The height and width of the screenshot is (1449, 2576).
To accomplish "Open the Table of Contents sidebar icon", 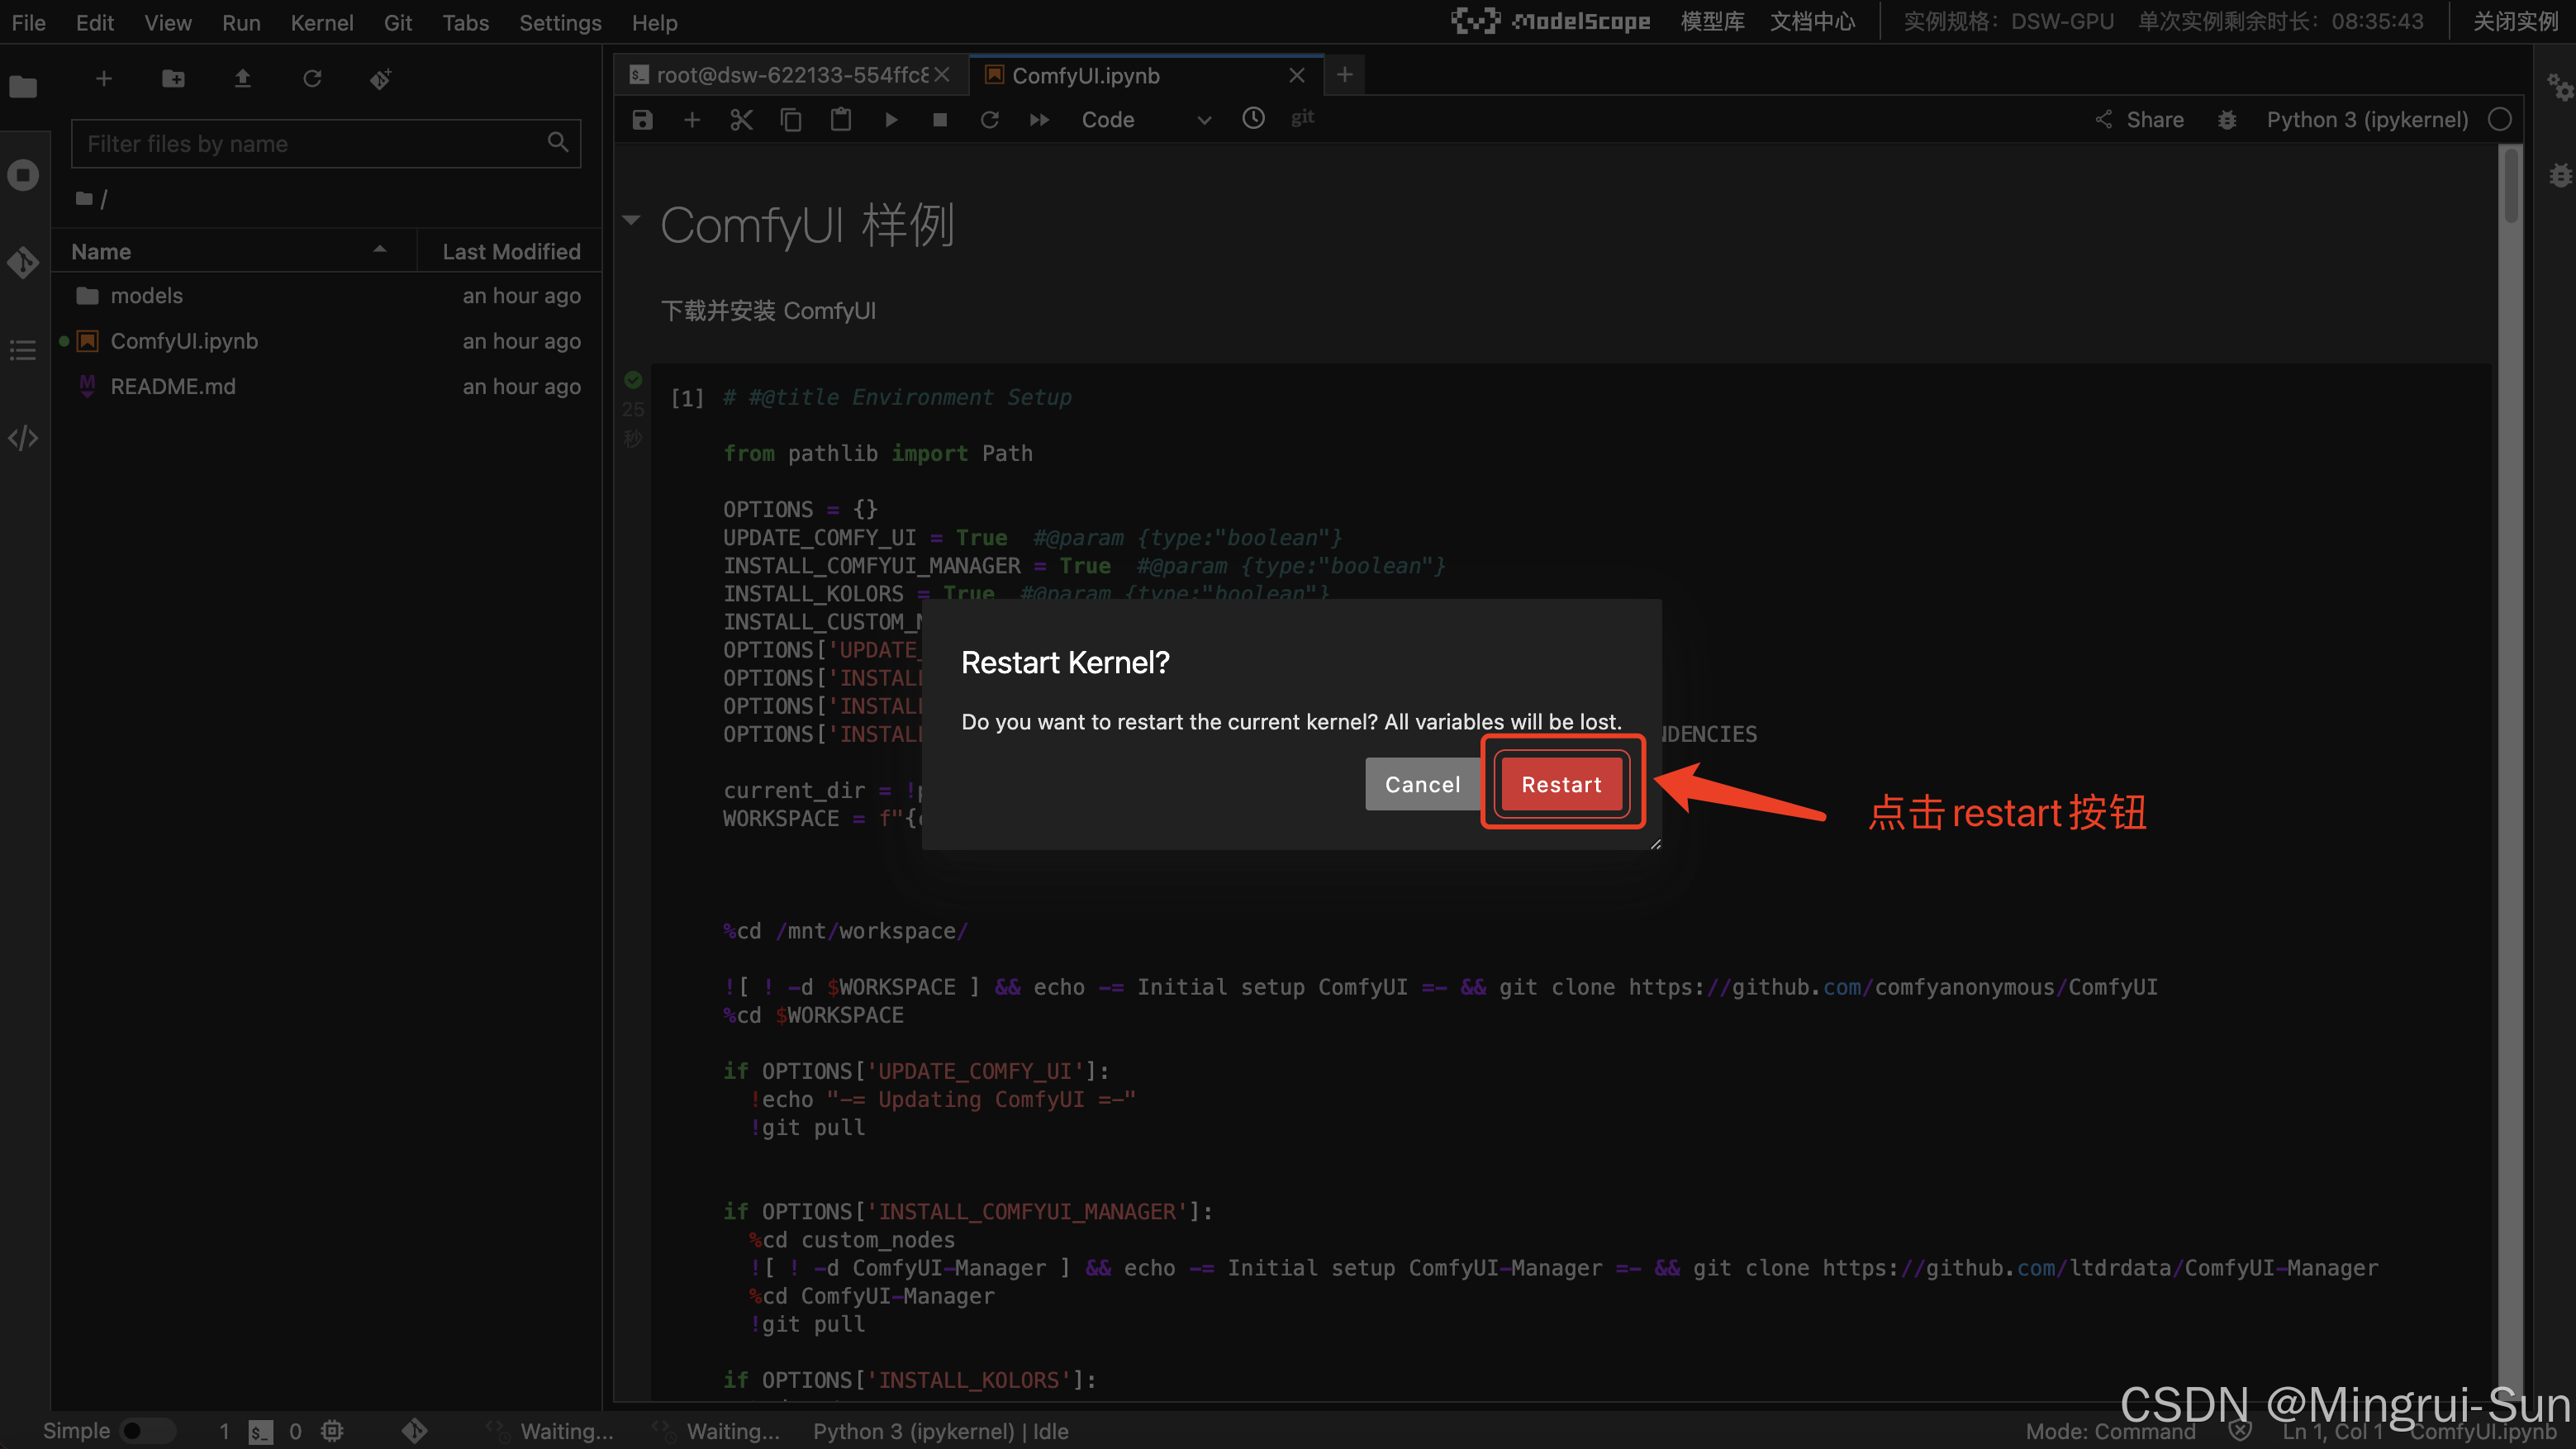I will pyautogui.click(x=23, y=350).
